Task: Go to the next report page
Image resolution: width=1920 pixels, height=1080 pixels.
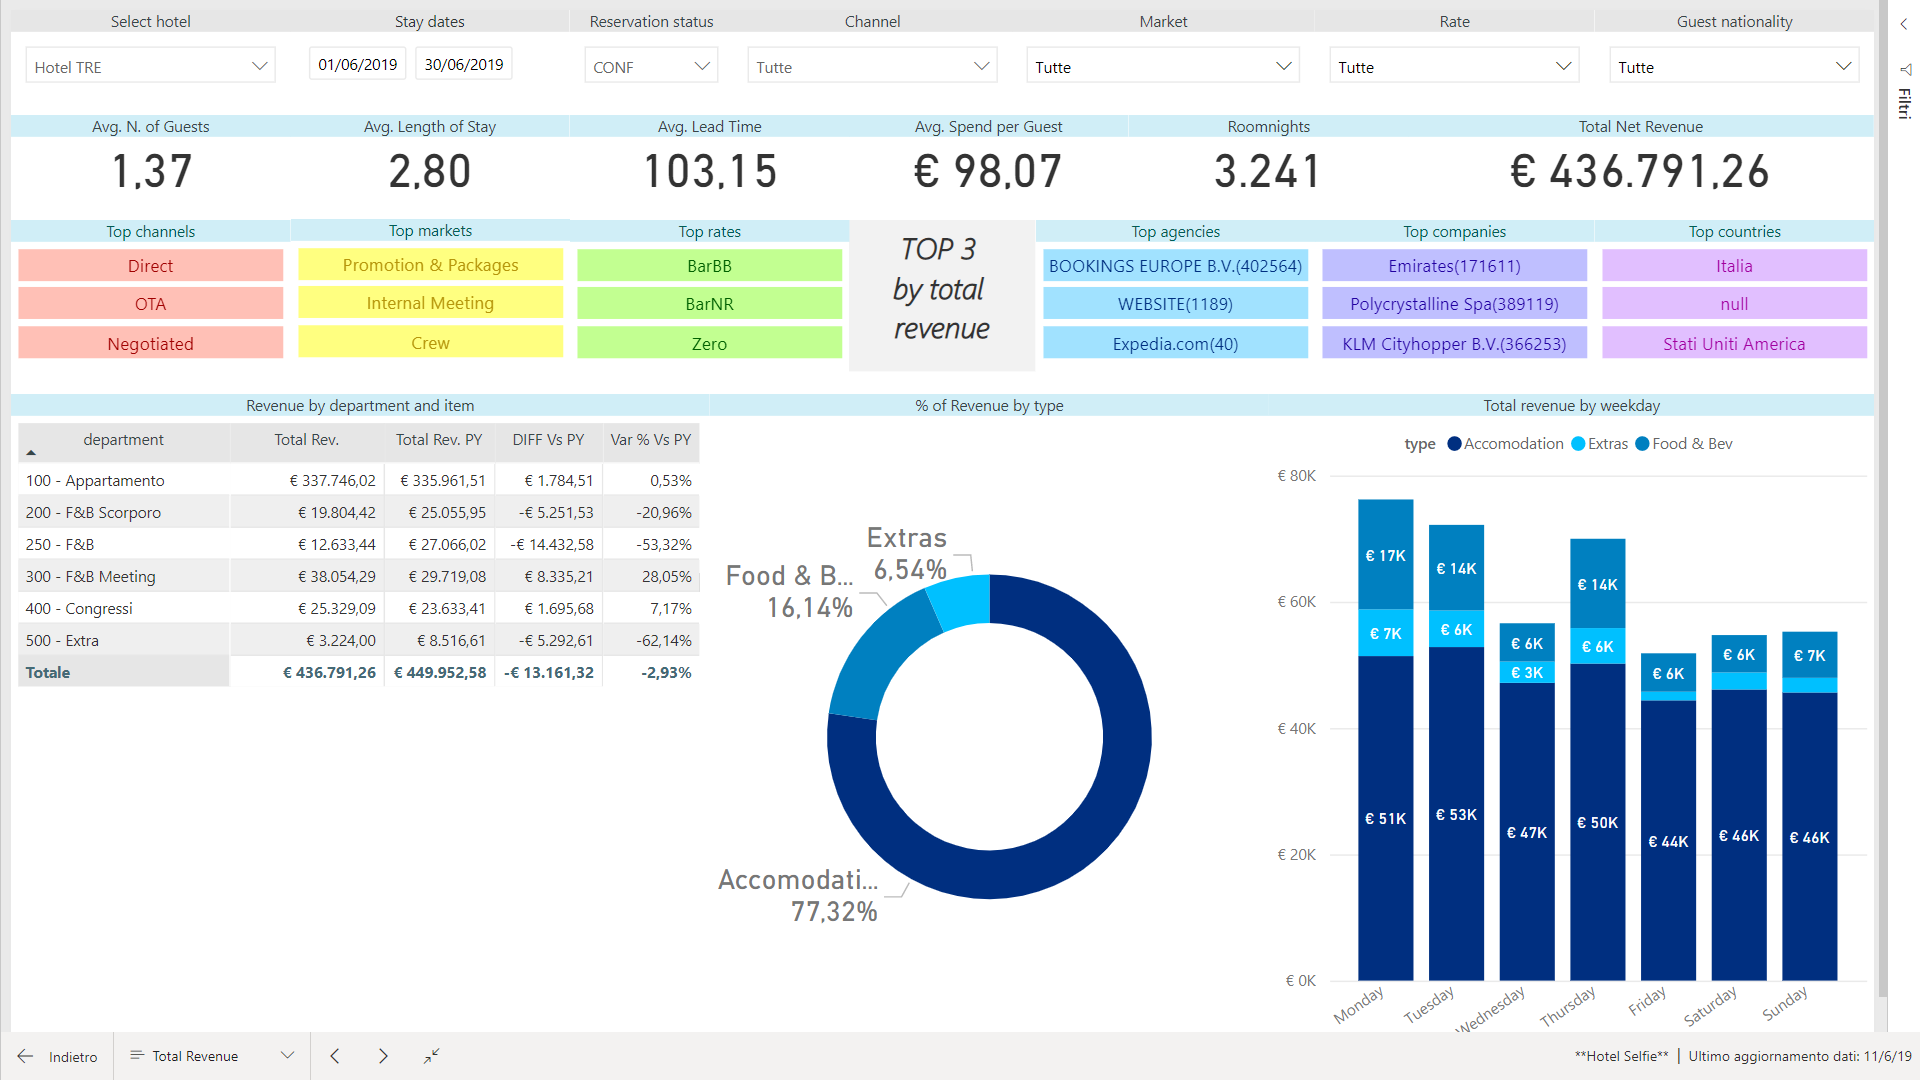Action: [383, 1056]
